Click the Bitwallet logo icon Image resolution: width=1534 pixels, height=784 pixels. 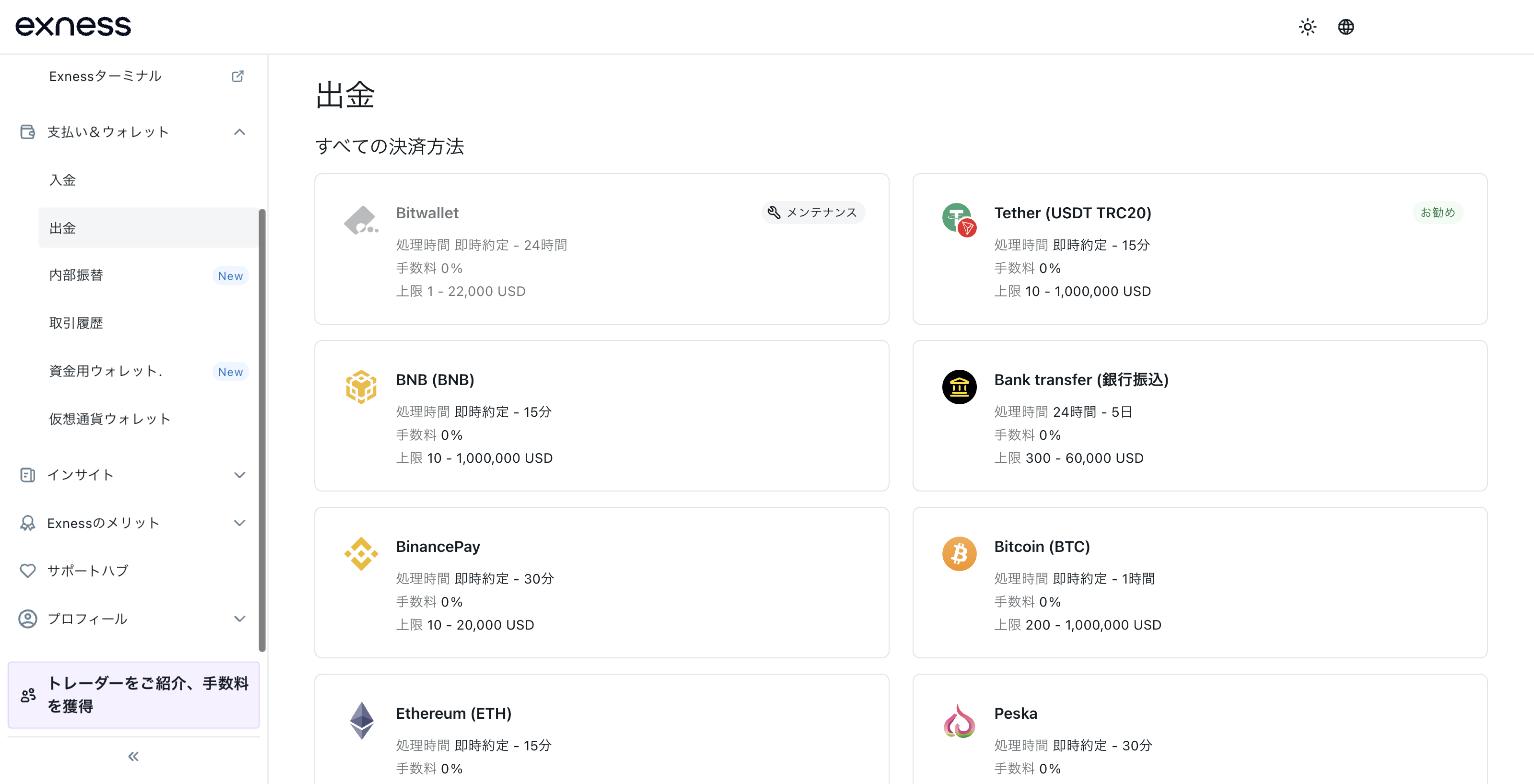pyautogui.click(x=361, y=220)
